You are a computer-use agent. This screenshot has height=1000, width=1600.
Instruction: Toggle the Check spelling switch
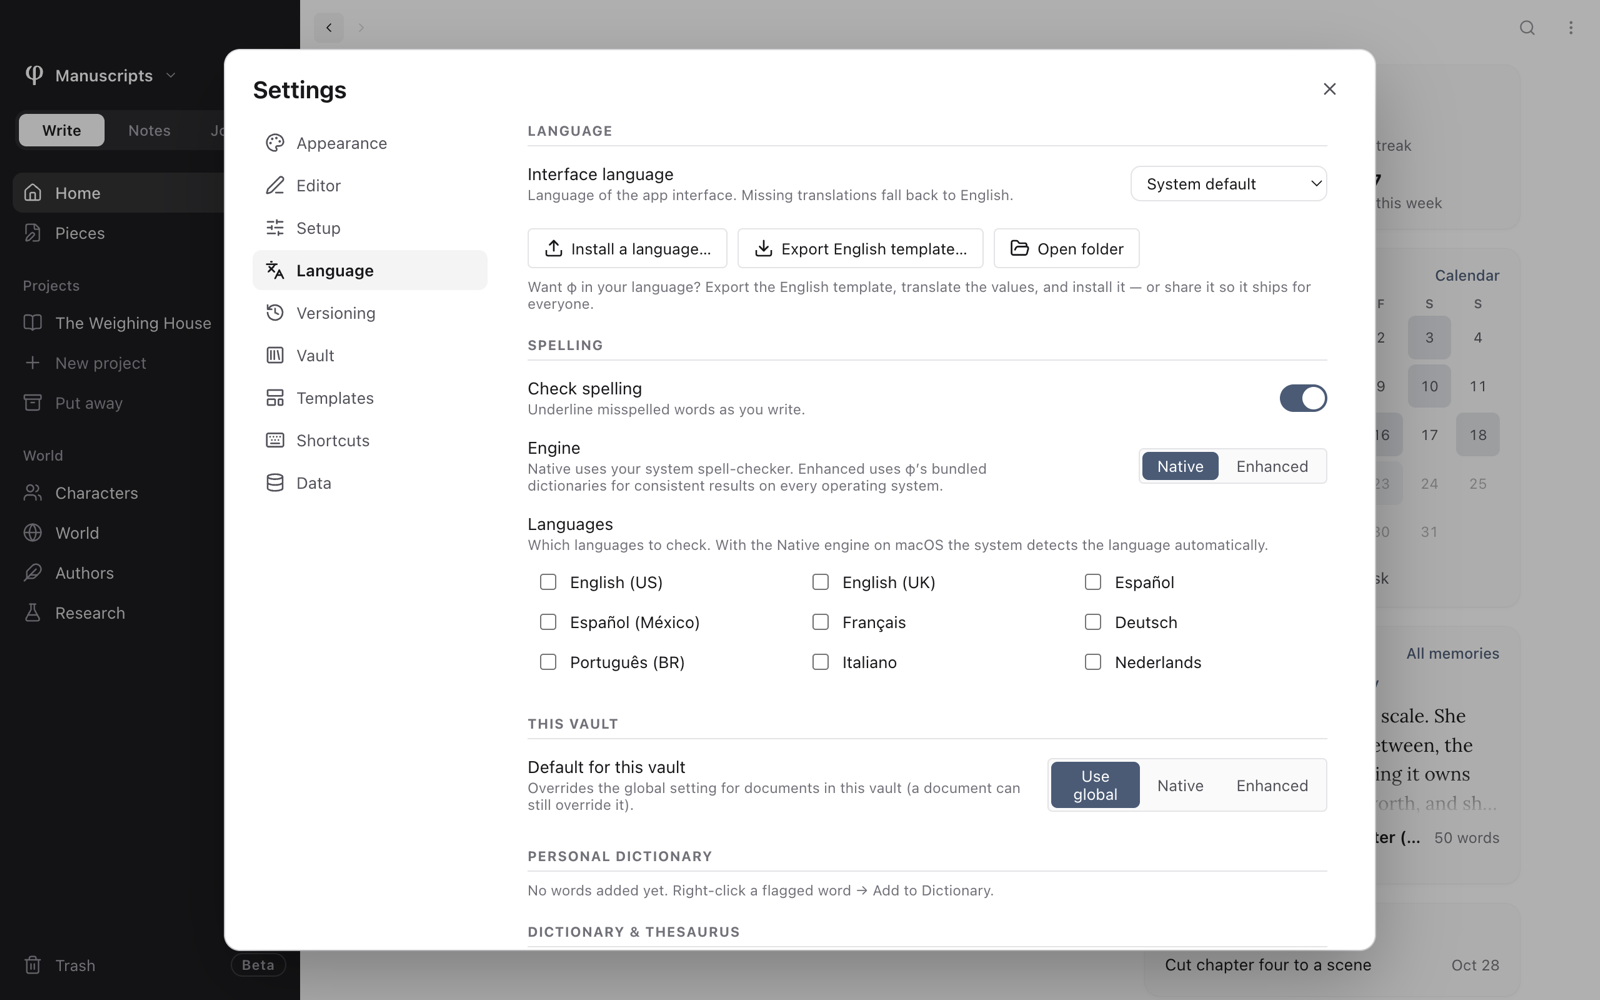click(1303, 398)
